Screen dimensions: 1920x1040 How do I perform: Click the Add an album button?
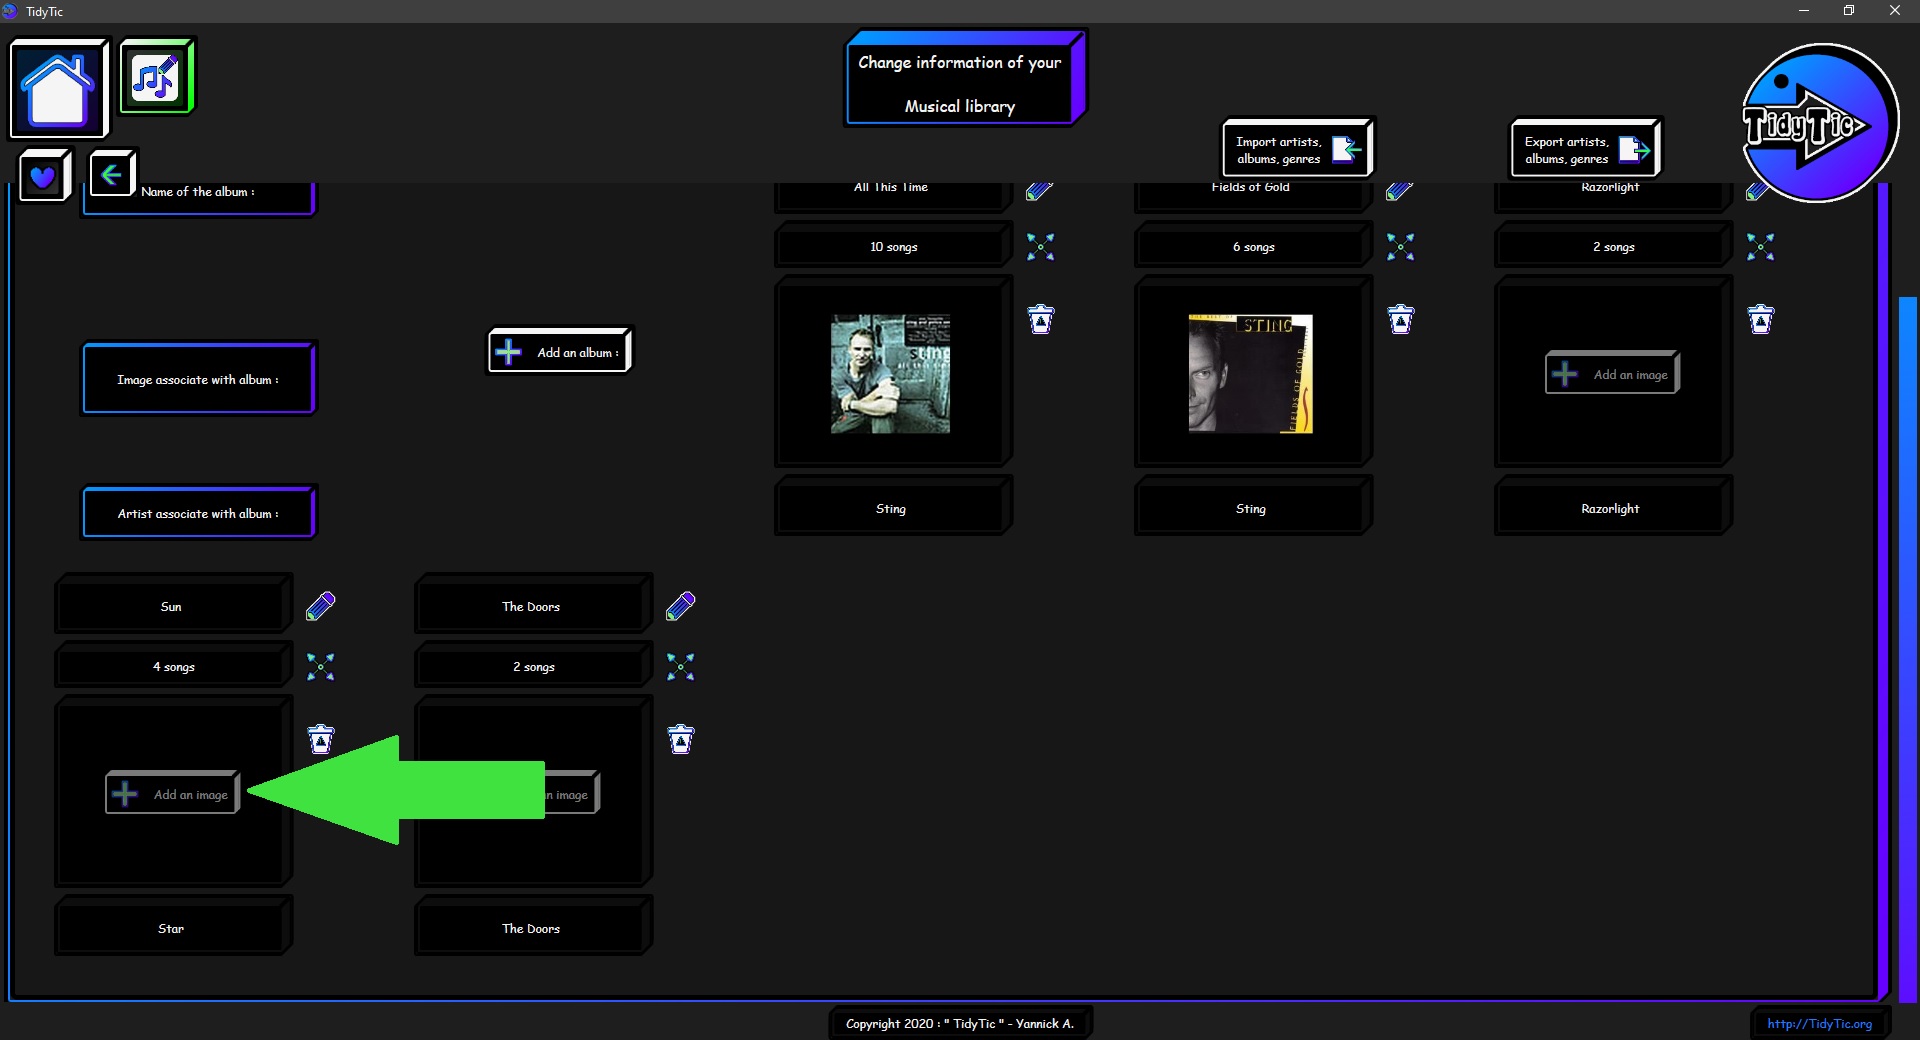[x=560, y=351]
